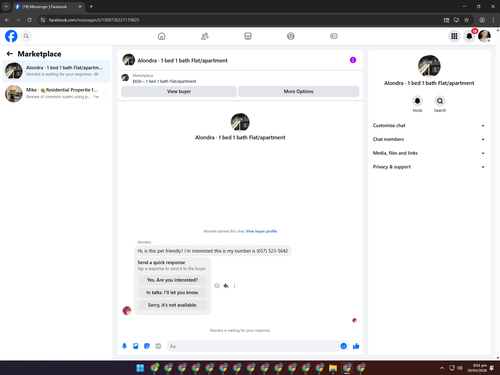Screen dimensions: 500x375
Task: Click the Messenger Facebook browser tab
Action: coord(48,7)
